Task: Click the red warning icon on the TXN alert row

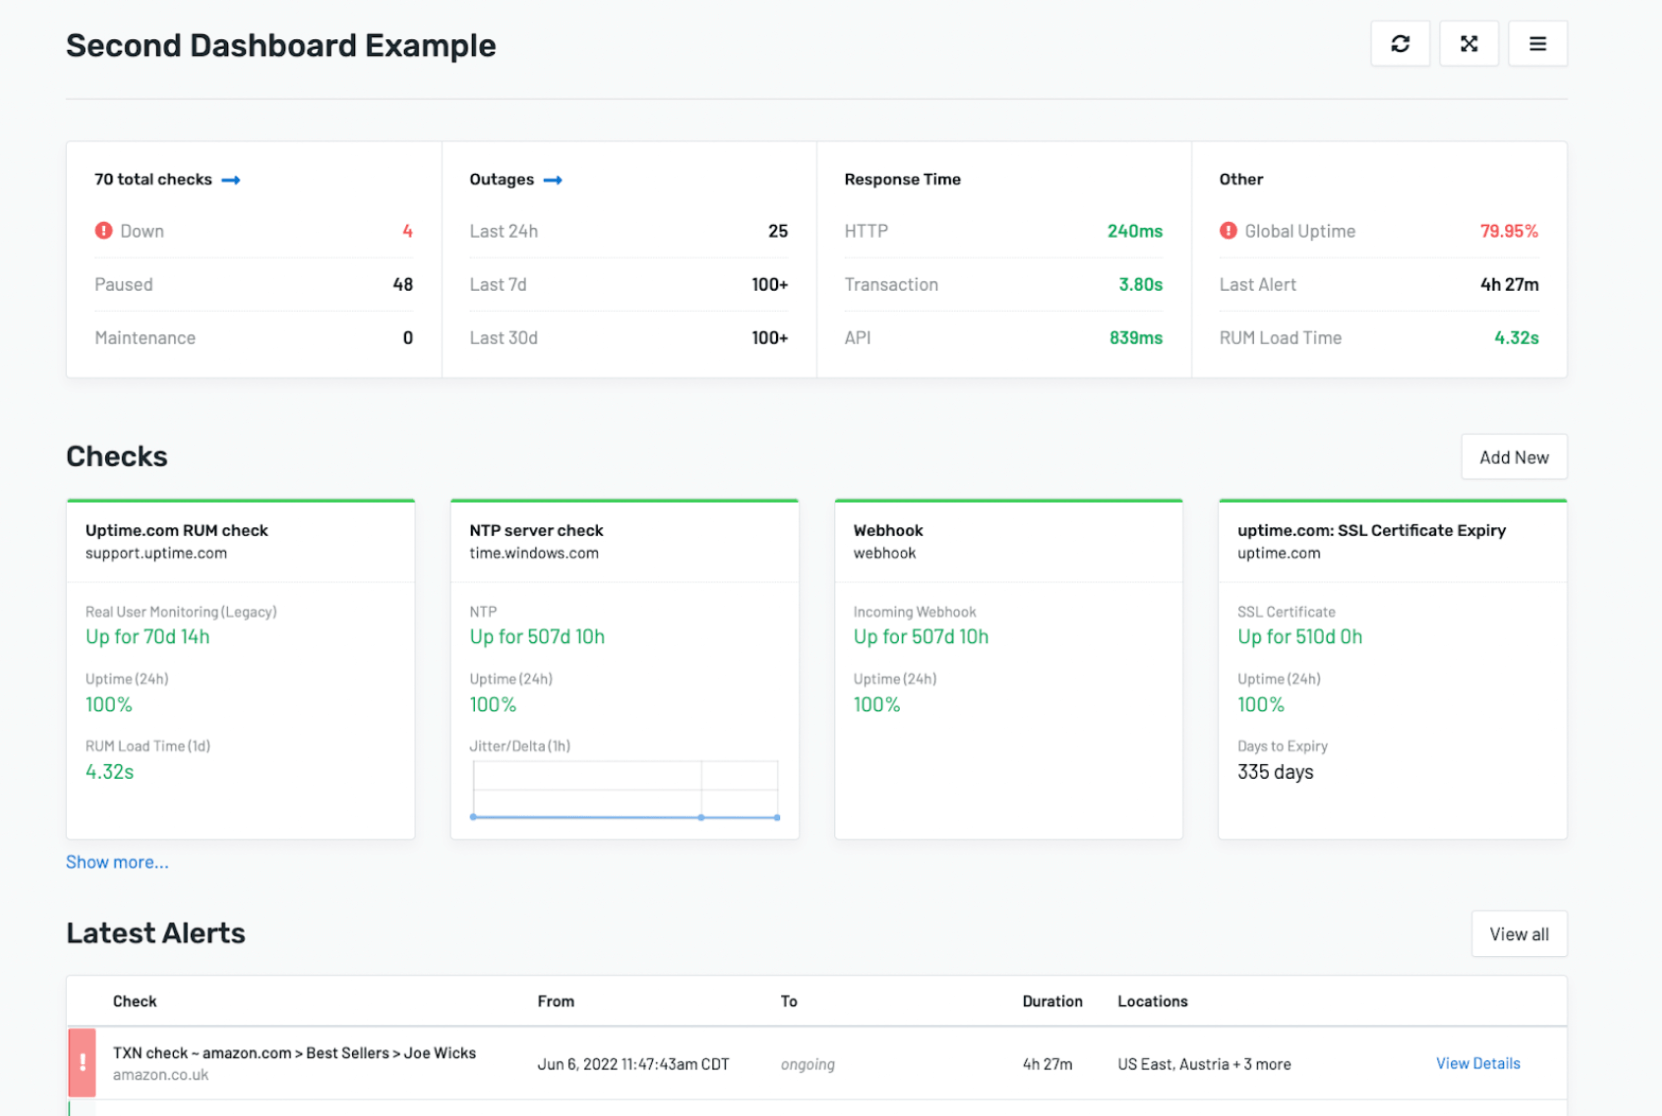Action: [81, 1063]
